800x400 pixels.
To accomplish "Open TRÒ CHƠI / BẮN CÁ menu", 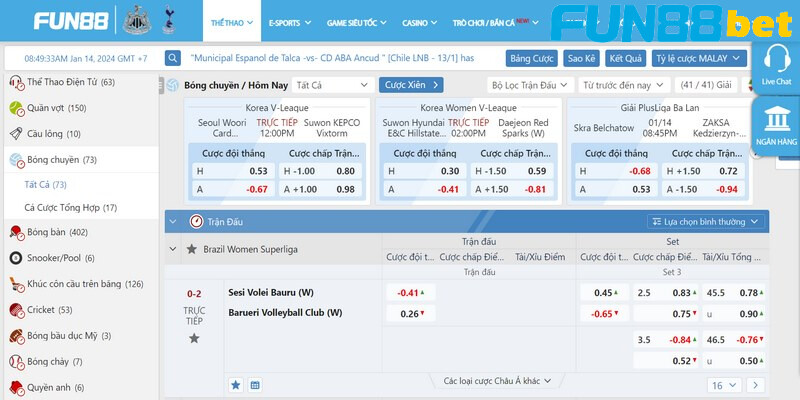I will 495,23.
